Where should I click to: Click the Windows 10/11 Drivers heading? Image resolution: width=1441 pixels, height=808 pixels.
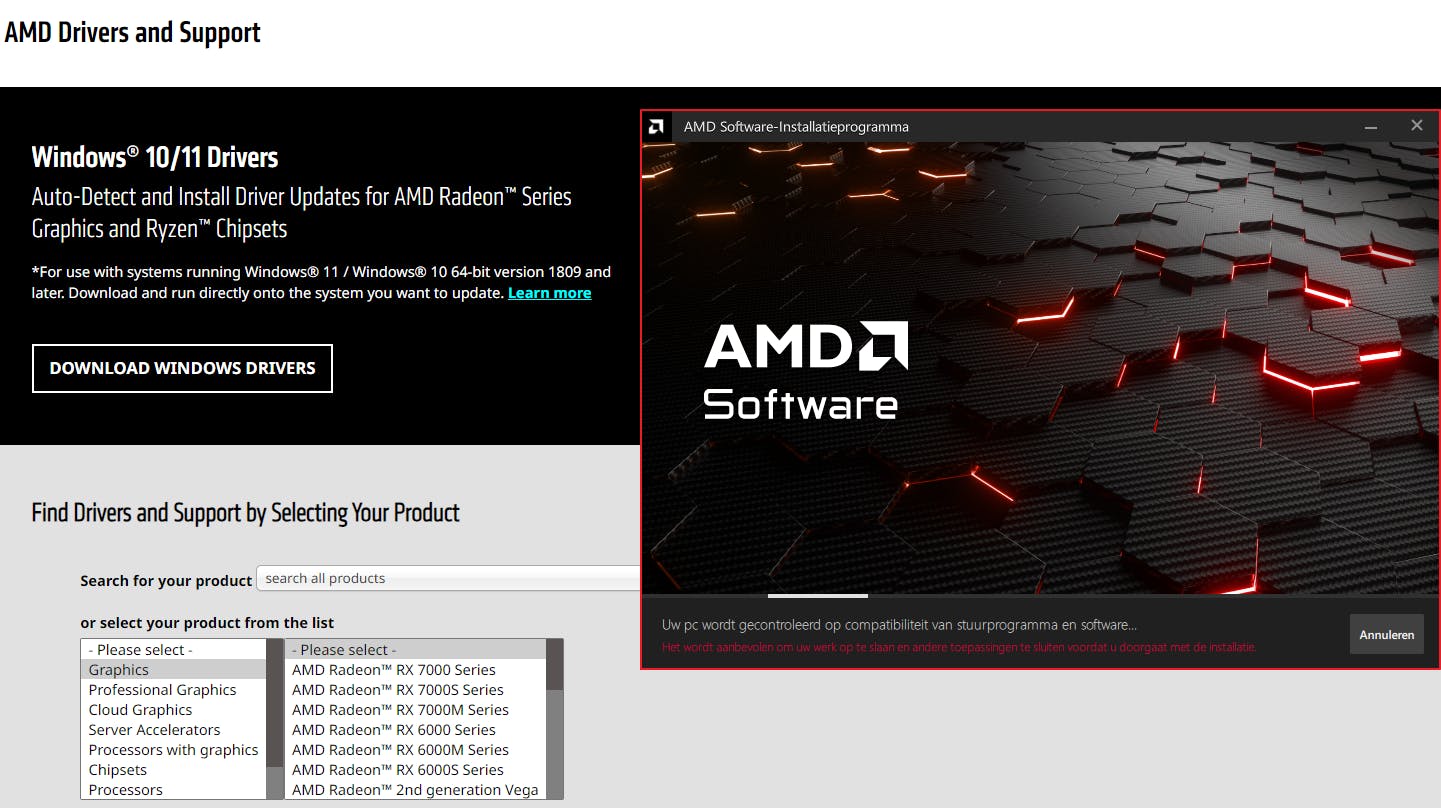[x=155, y=157]
